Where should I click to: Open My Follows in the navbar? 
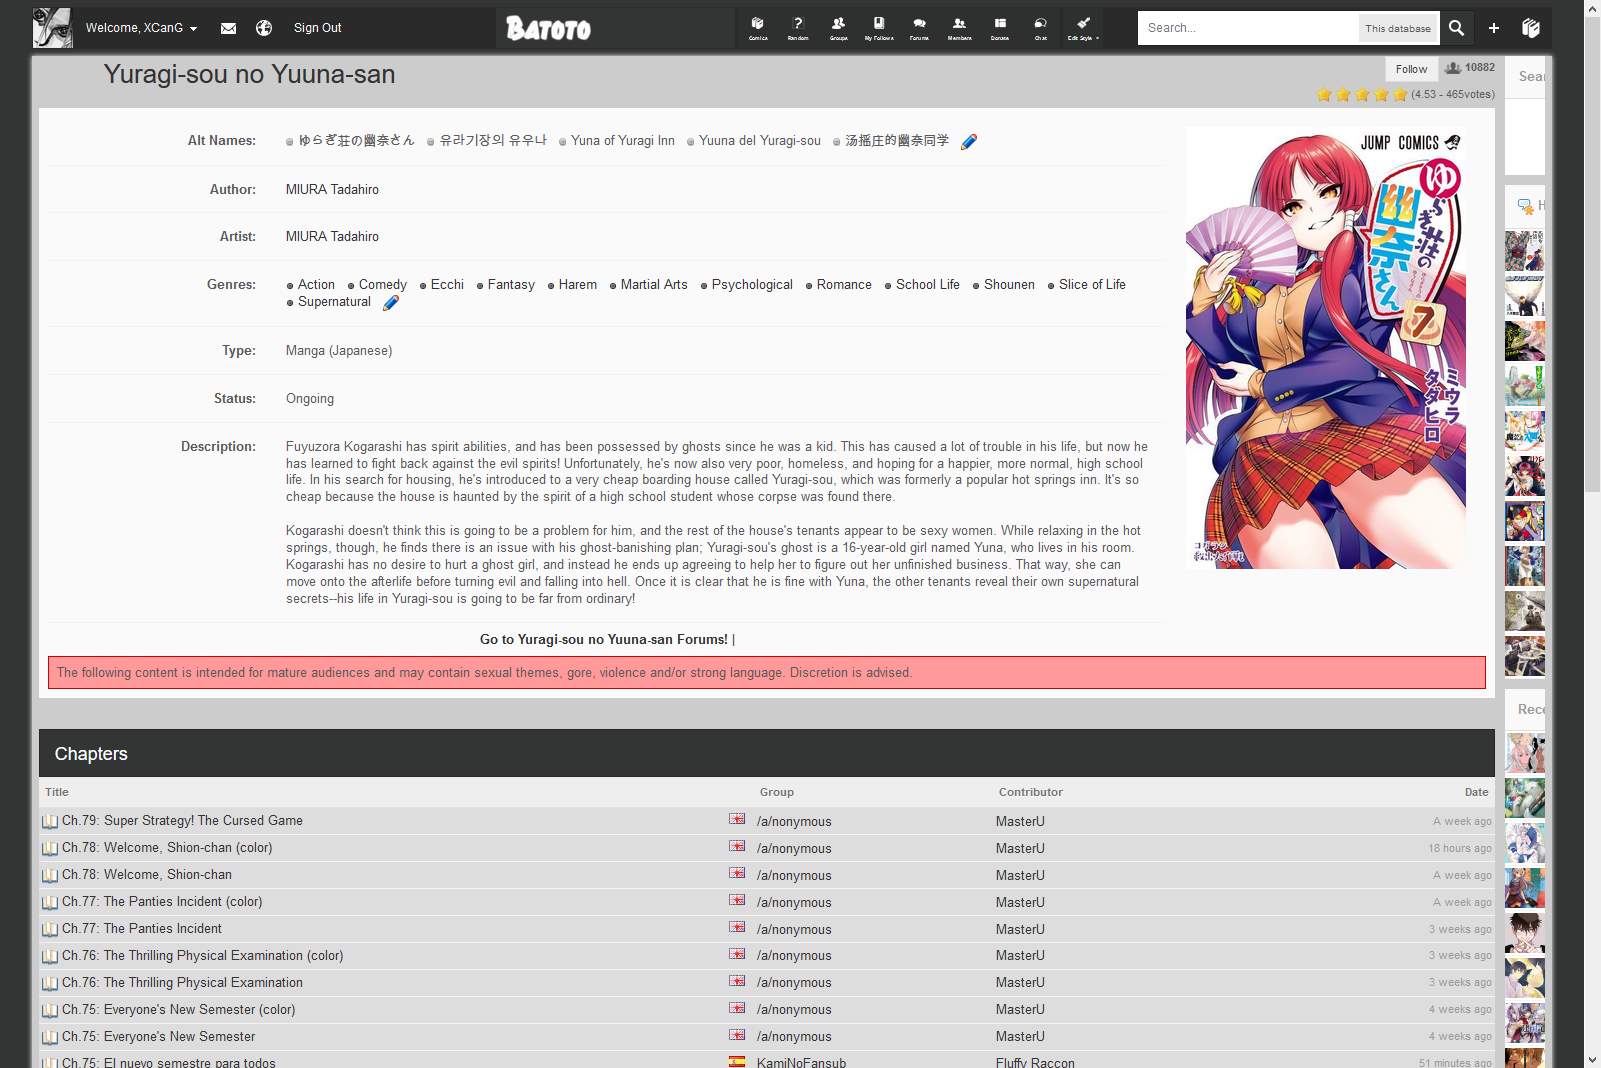coord(879,27)
